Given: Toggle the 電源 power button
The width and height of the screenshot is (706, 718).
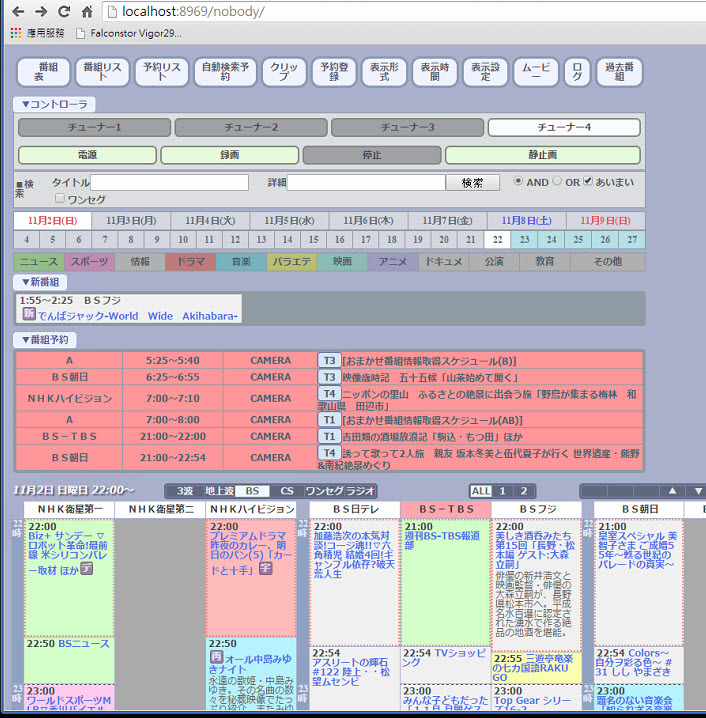Looking at the screenshot, I should pos(87,155).
